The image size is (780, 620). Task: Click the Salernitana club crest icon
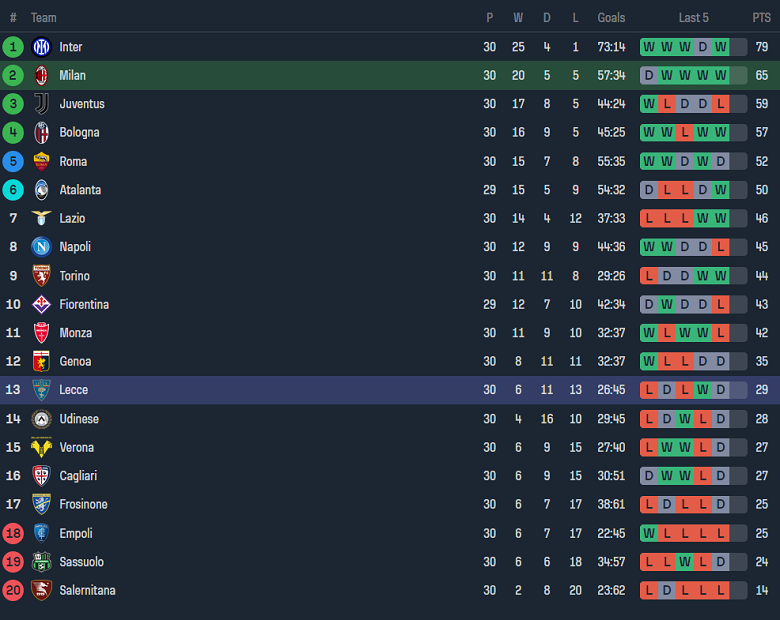click(41, 590)
